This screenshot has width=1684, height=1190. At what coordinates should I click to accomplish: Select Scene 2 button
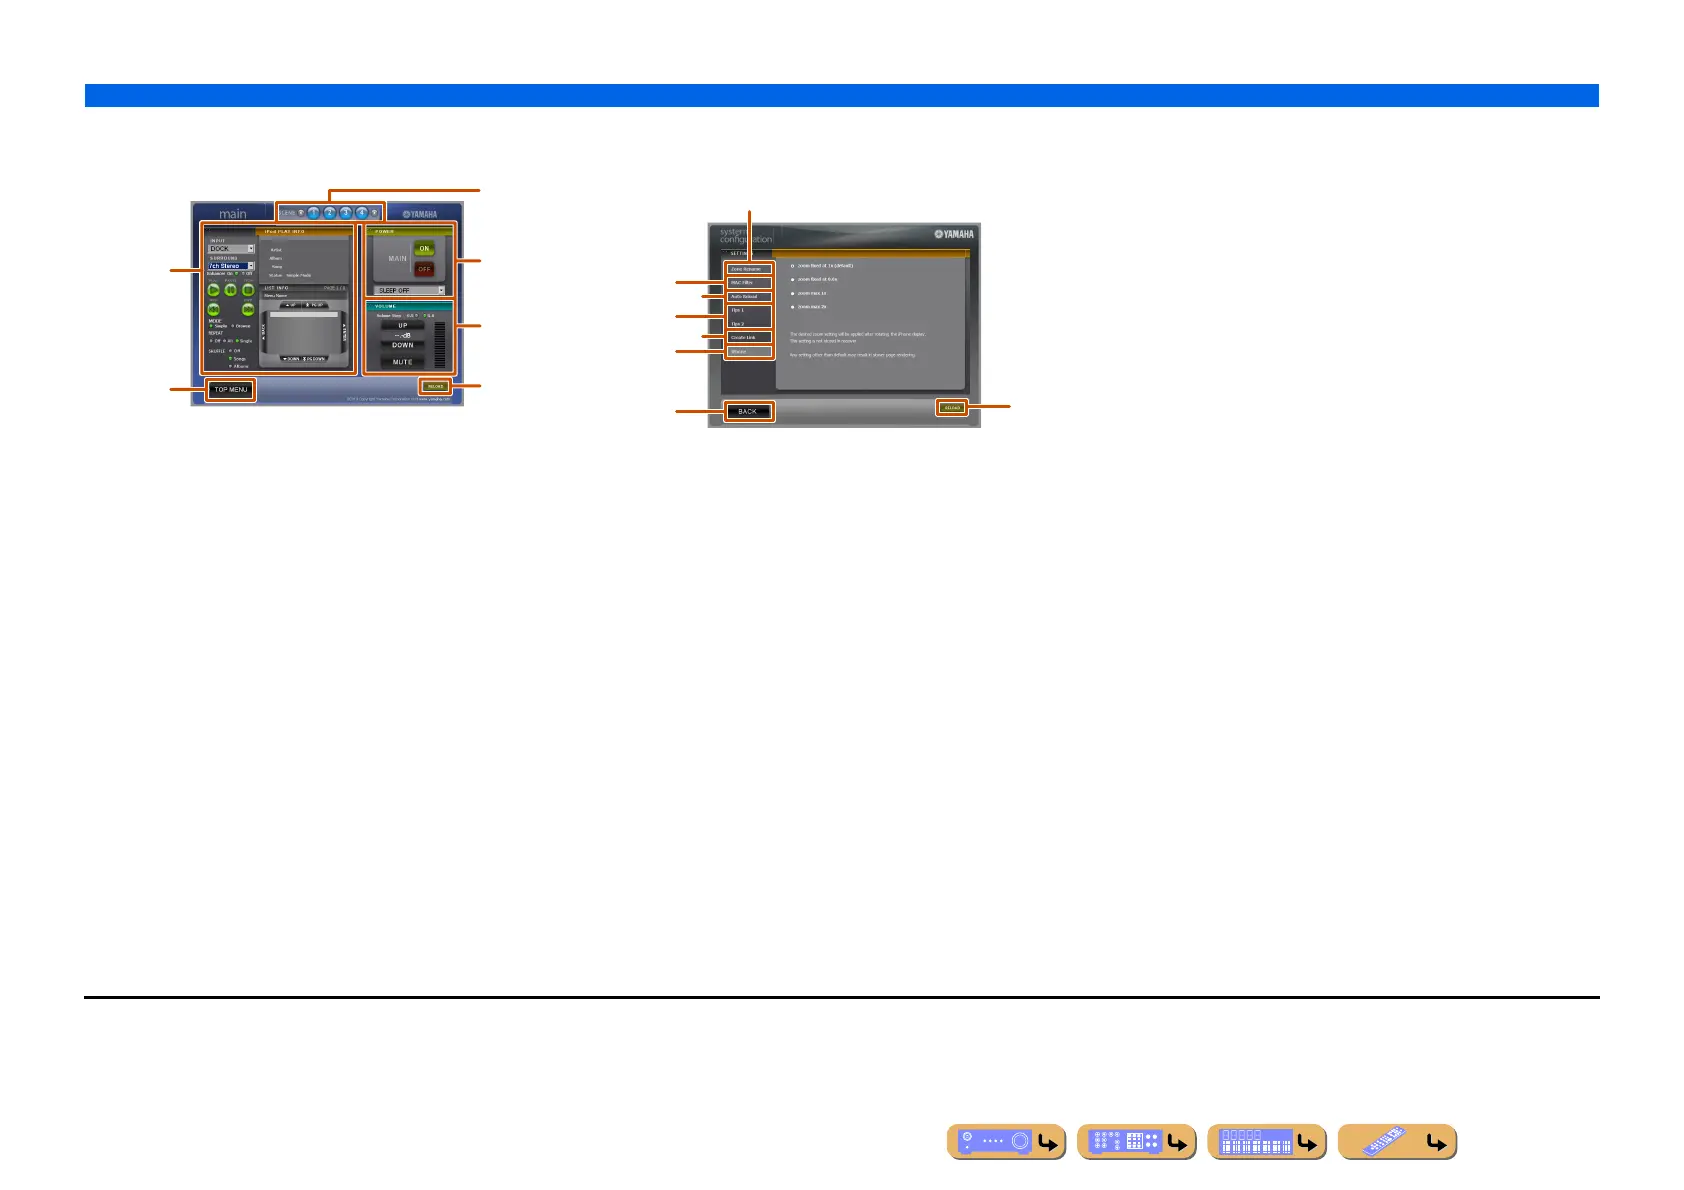click(329, 213)
